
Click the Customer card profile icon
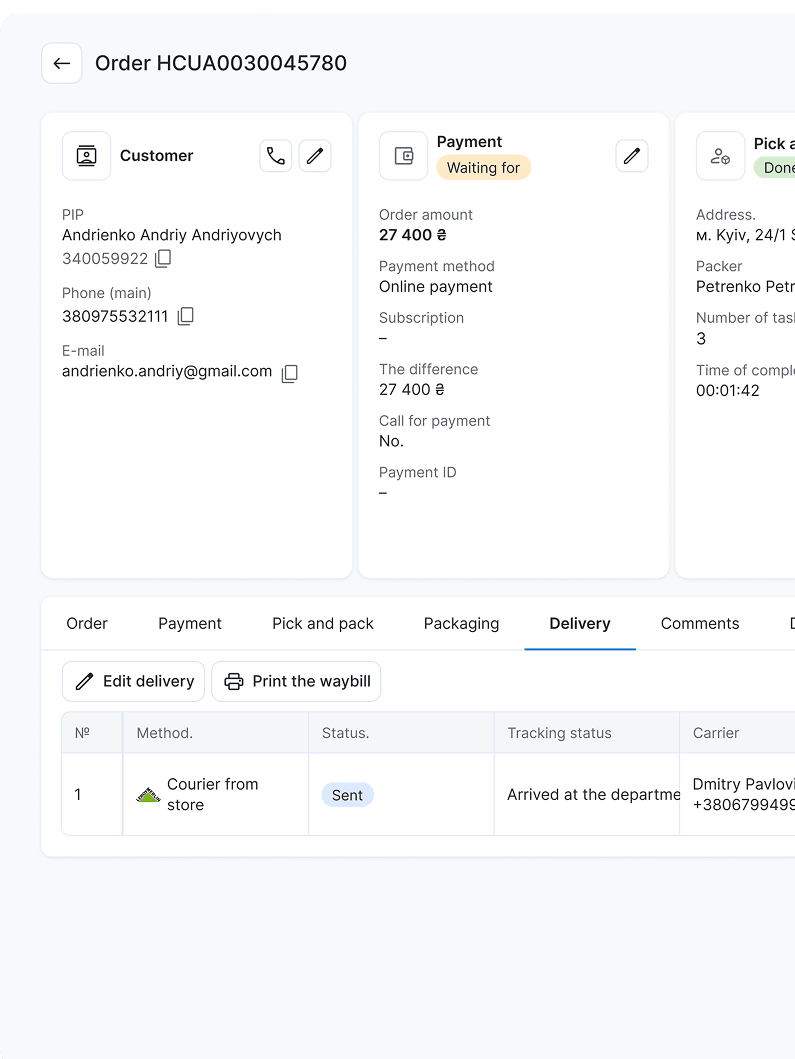[x=86, y=156]
